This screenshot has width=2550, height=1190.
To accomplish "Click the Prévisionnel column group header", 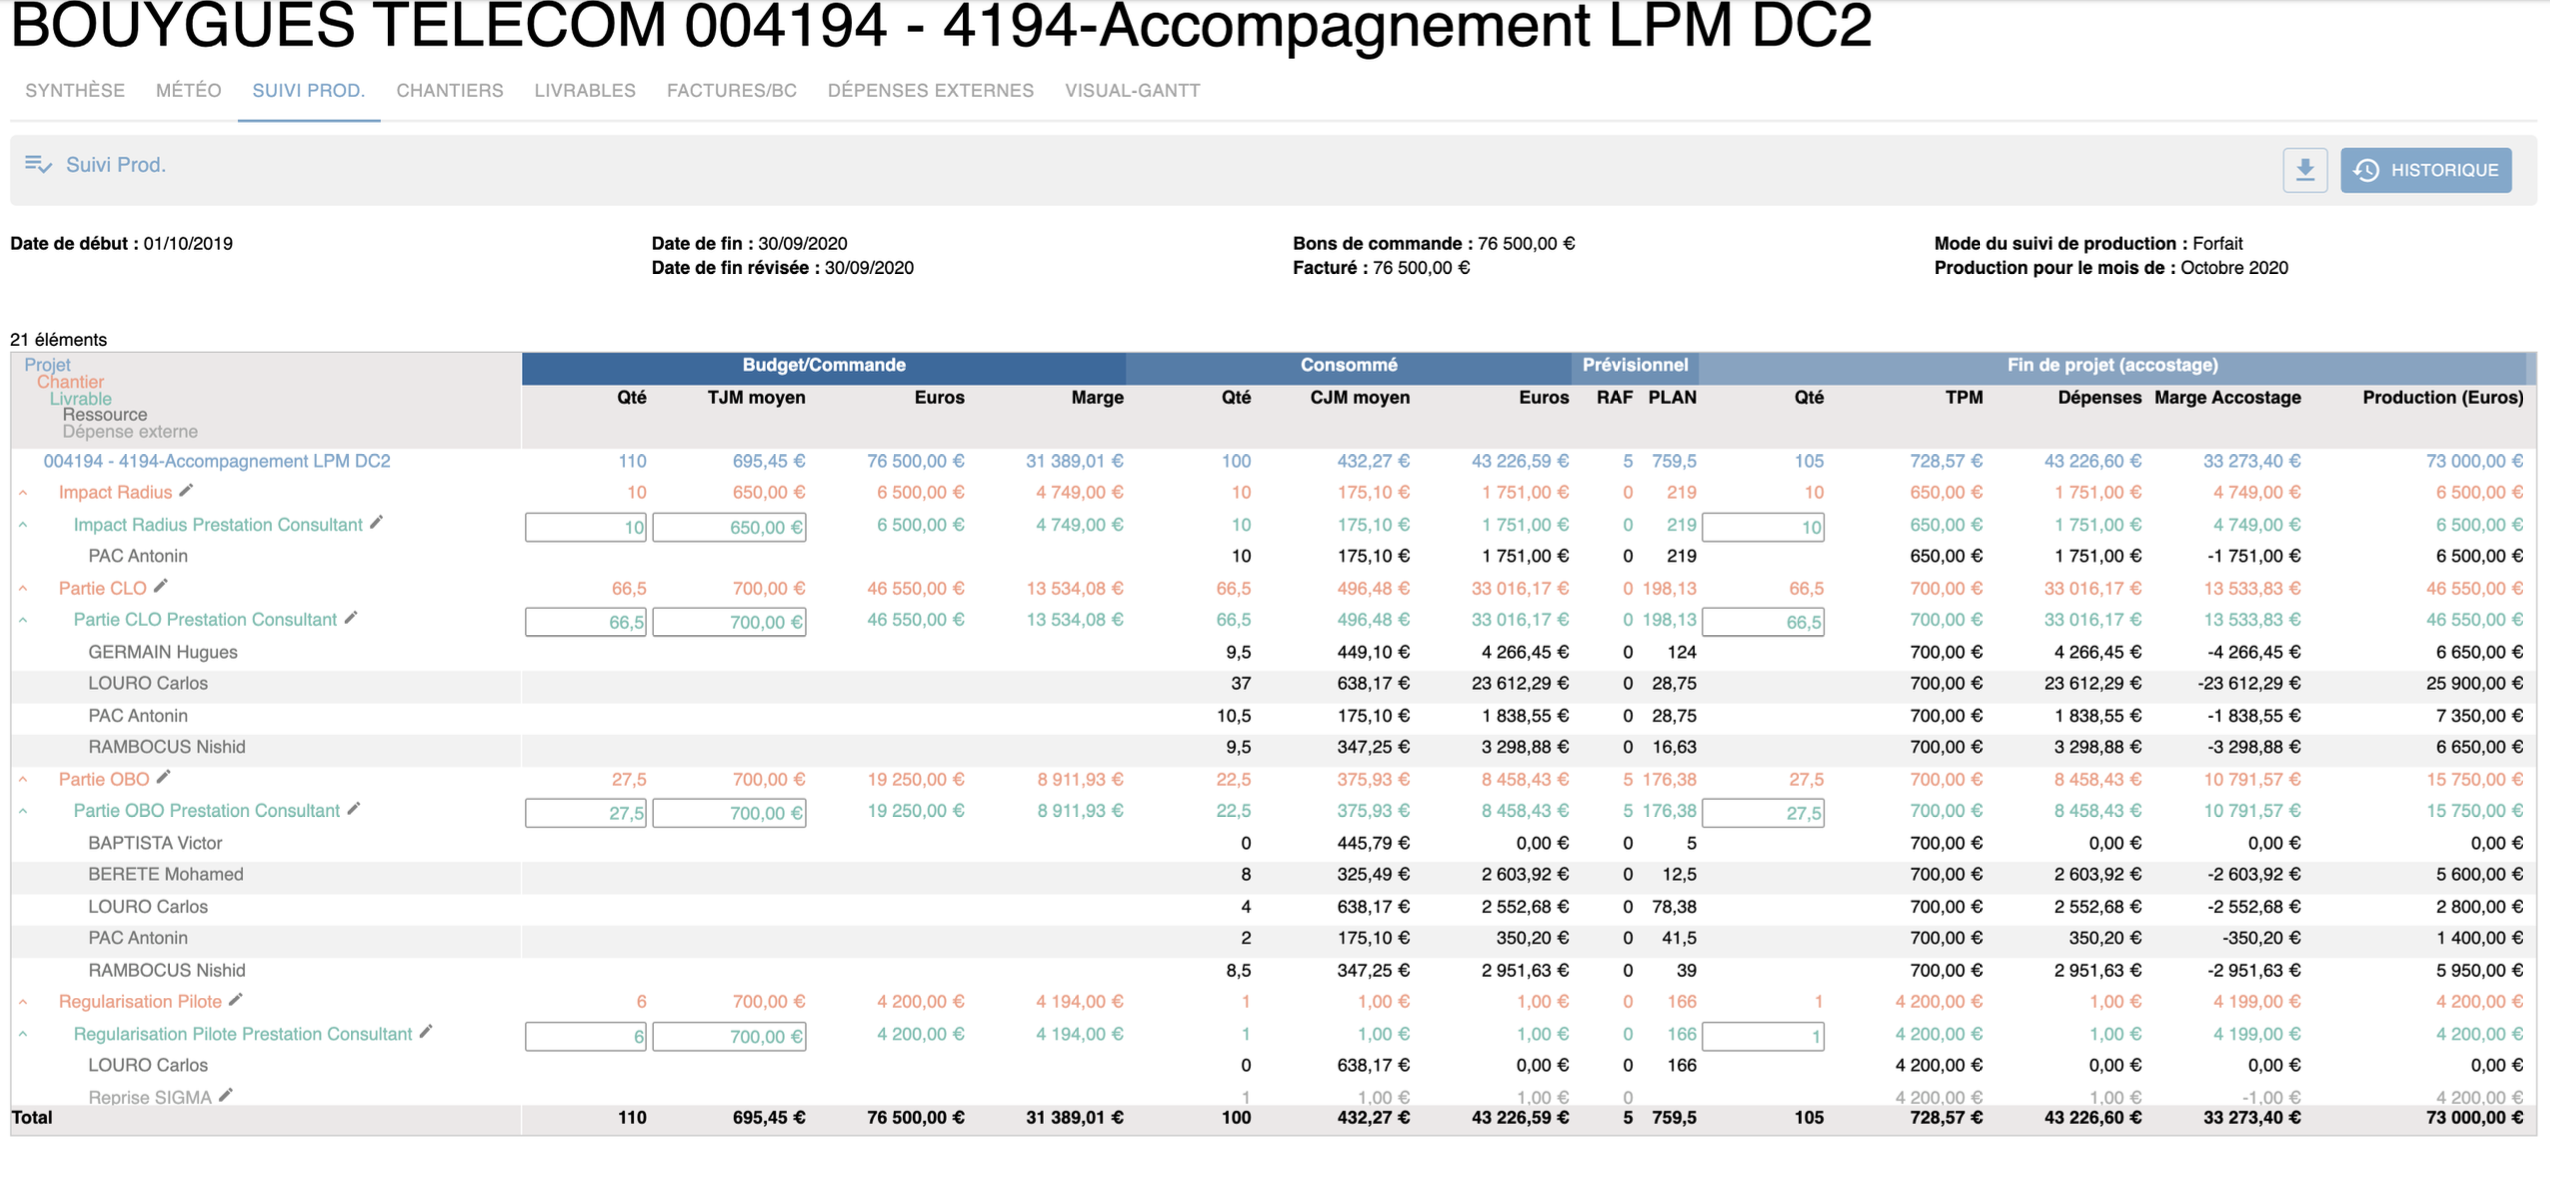I will point(1635,366).
